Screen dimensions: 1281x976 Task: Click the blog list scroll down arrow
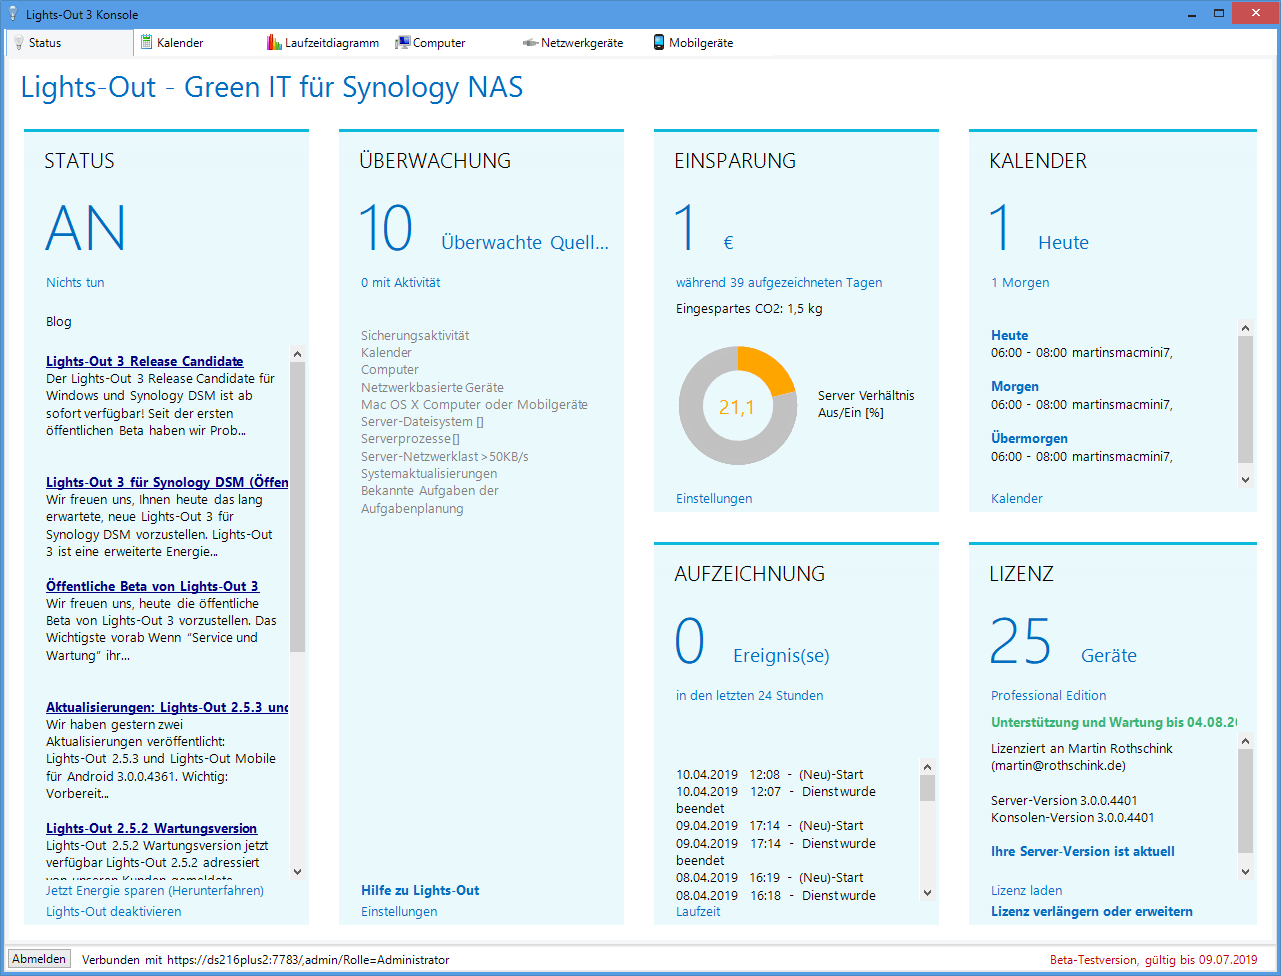pos(297,872)
